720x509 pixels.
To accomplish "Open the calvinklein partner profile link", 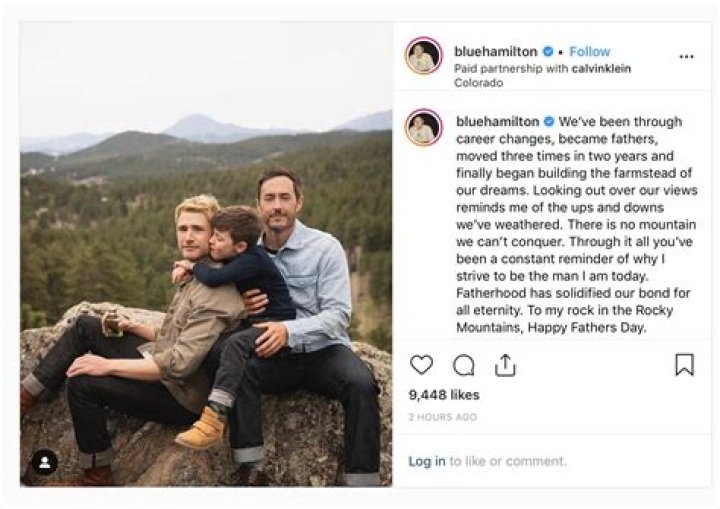I will (x=601, y=68).
